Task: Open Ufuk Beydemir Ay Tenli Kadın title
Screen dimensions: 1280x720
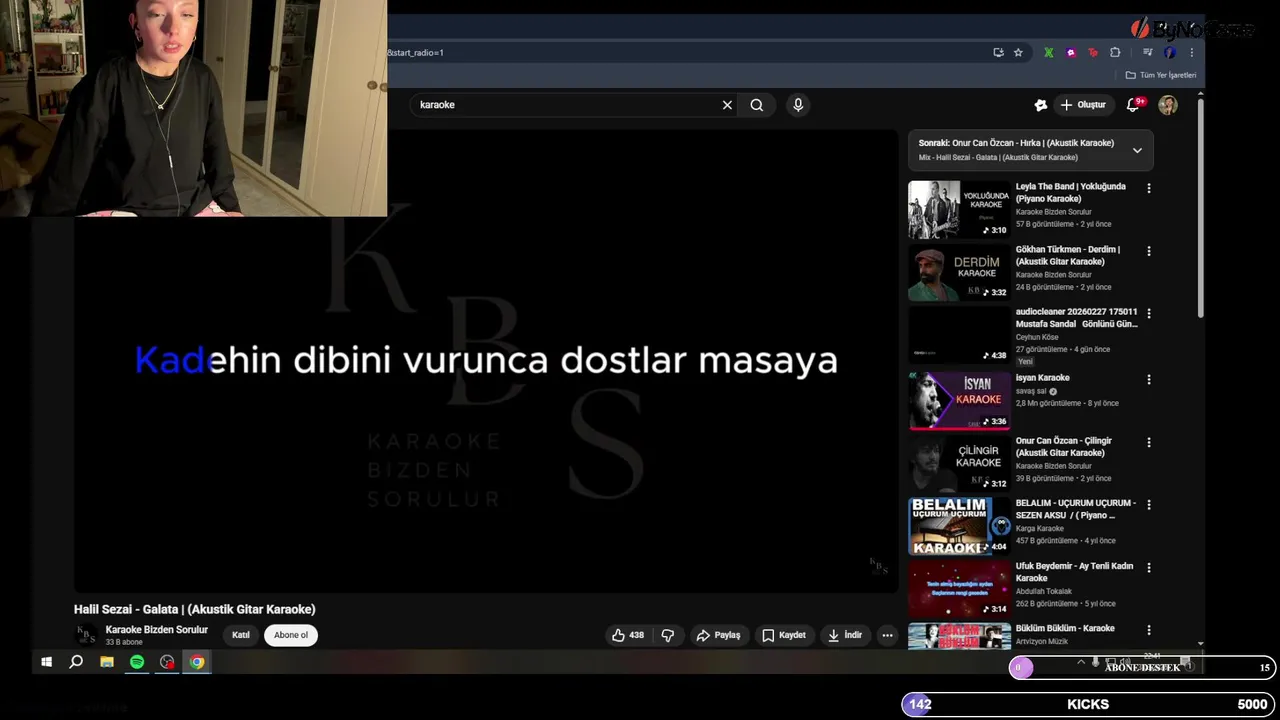Action: (x=1075, y=572)
